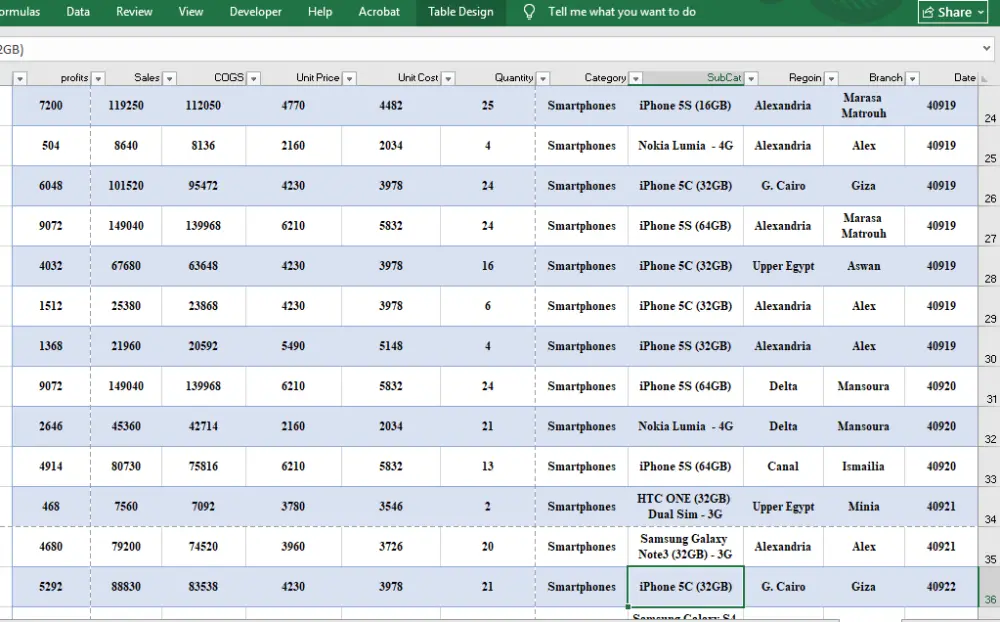
Task: Select the COGS cell 8136
Action: [203, 146]
